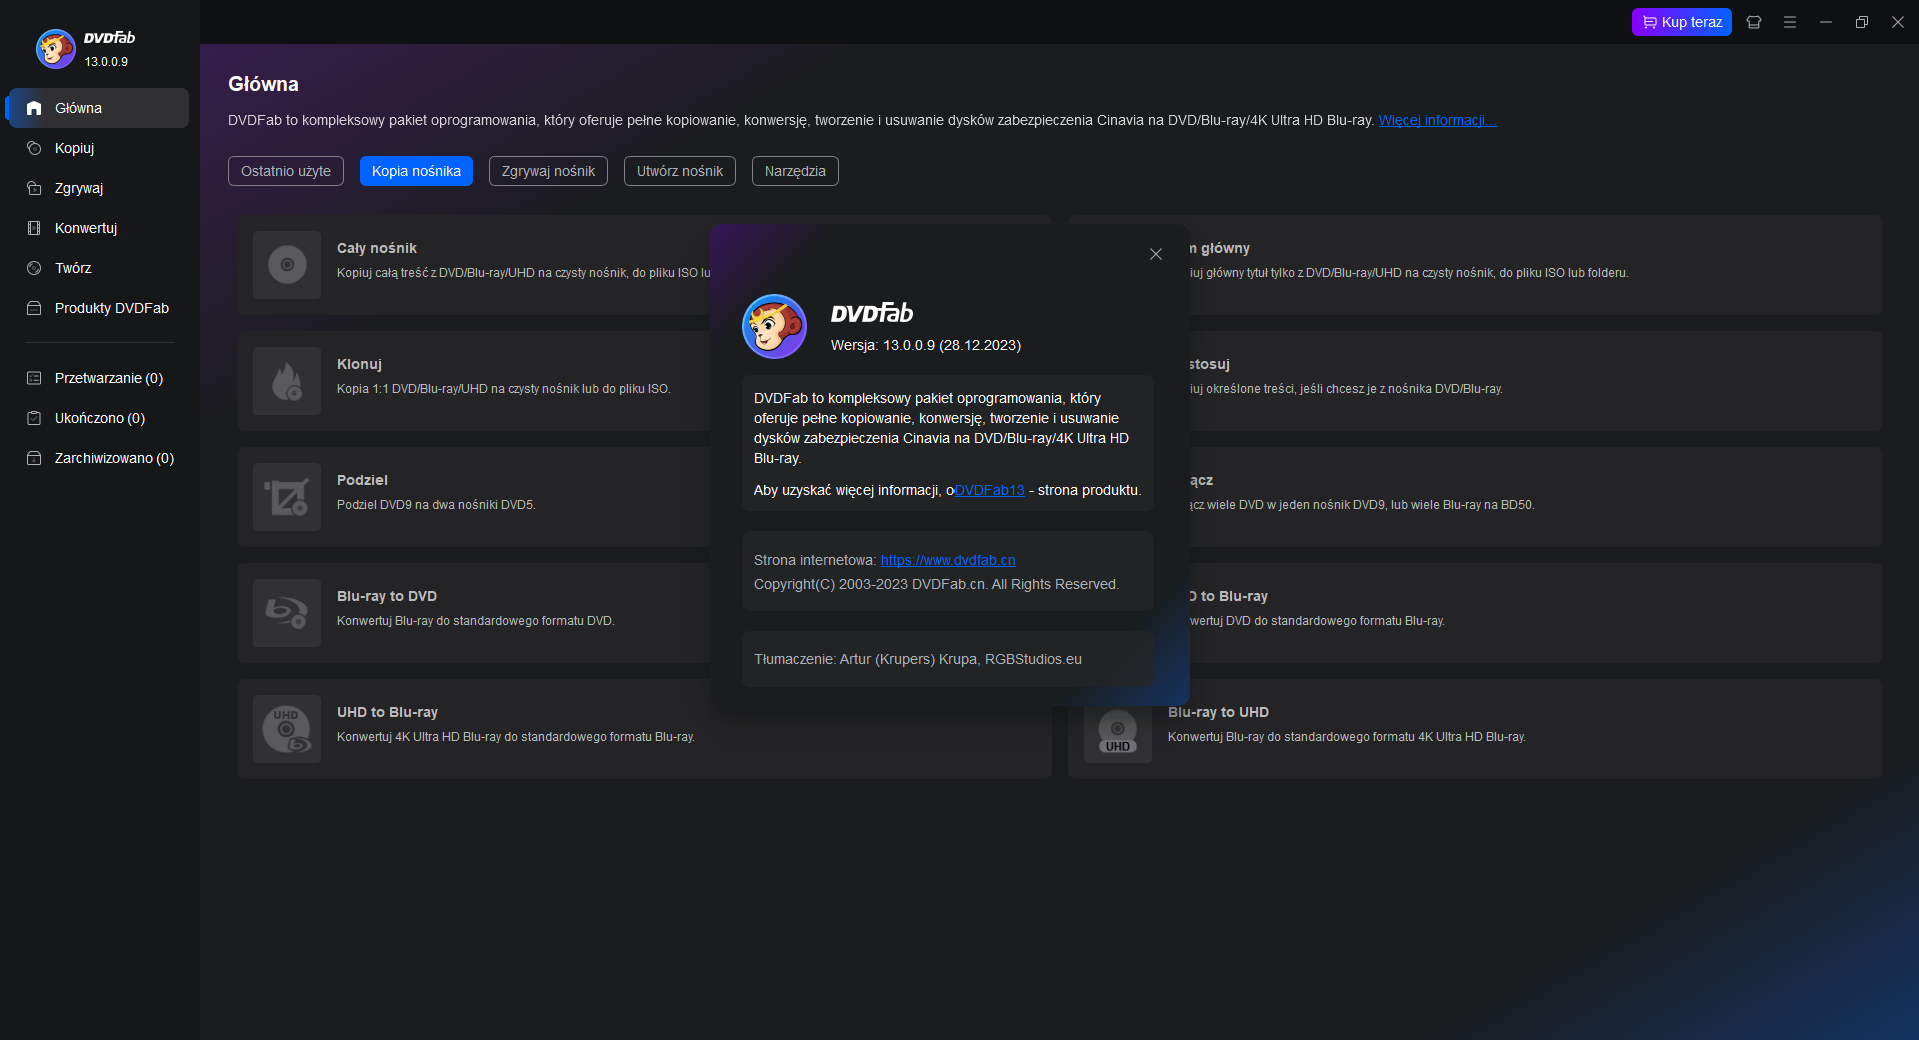The image size is (1919, 1040).
Task: Select the Podziel split icon
Action: click(287, 497)
